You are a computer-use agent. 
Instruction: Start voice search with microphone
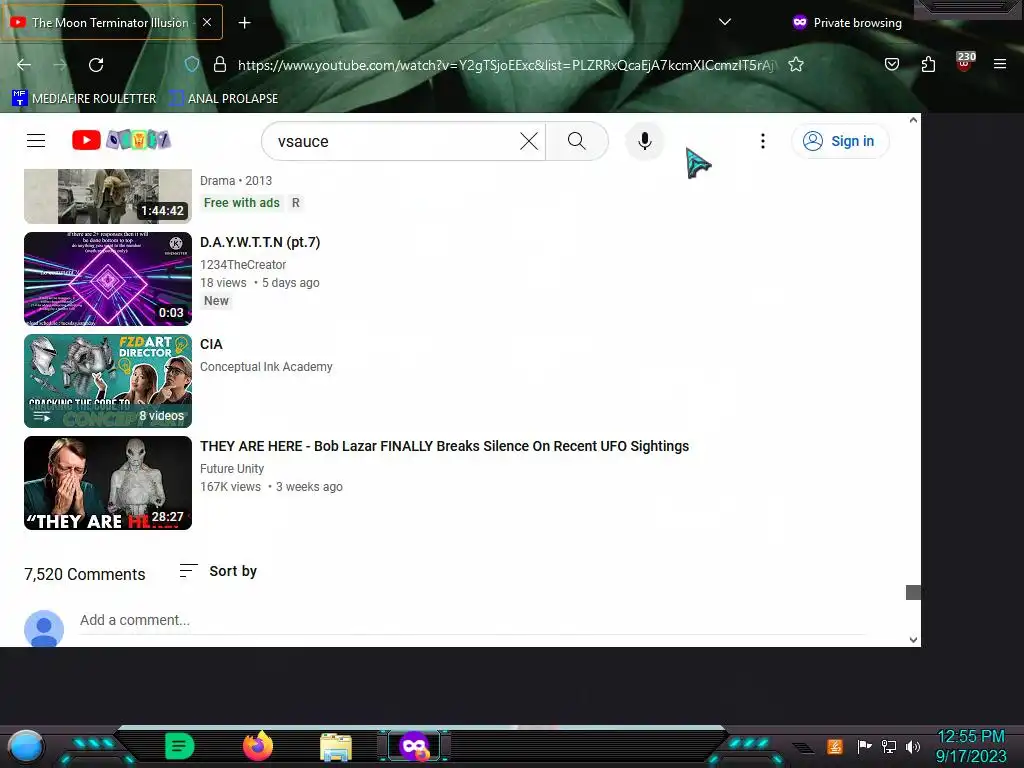(645, 141)
